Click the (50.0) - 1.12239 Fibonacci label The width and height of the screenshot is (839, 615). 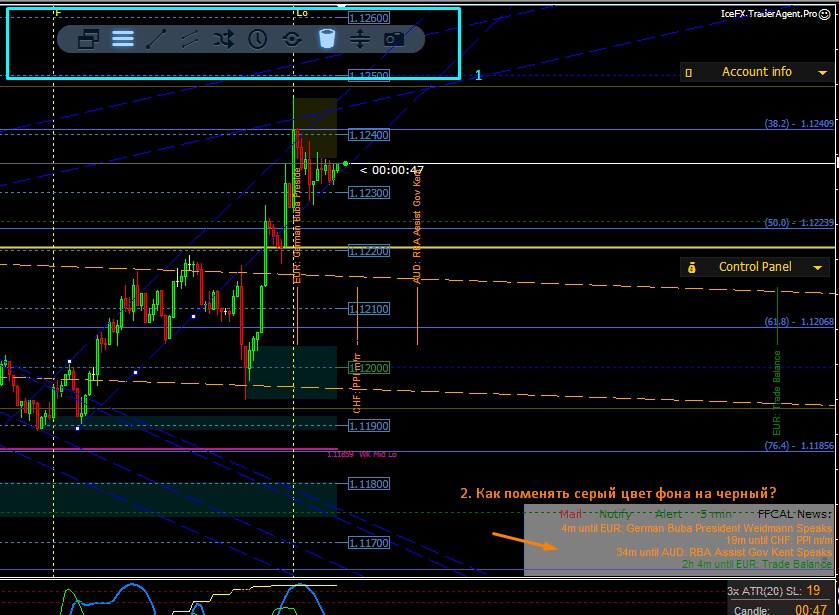[x=798, y=223]
